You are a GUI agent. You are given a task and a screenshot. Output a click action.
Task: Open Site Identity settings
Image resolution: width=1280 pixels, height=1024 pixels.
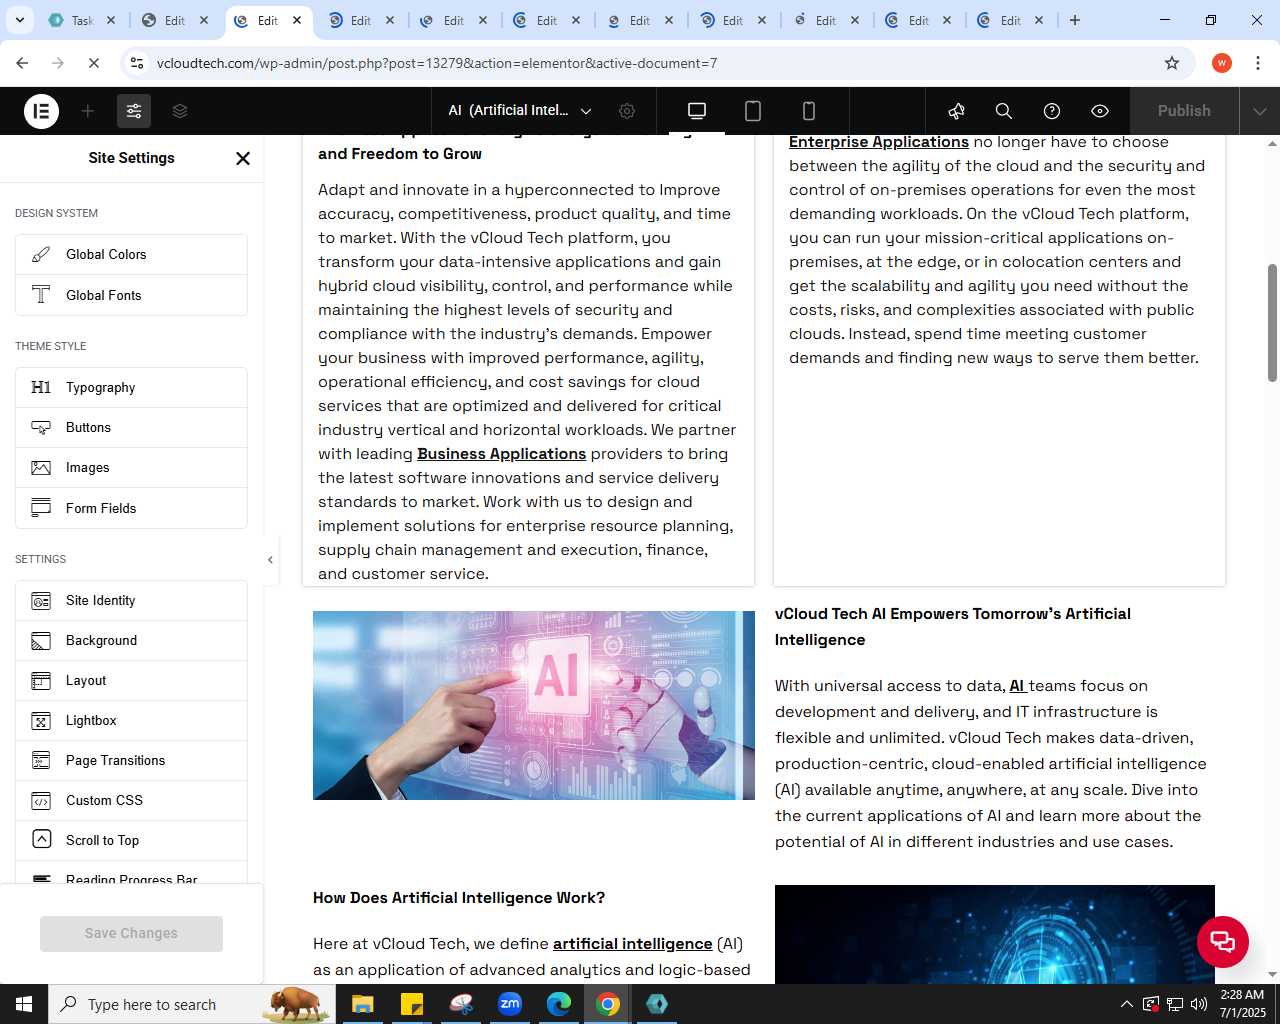pyautogui.click(x=131, y=601)
